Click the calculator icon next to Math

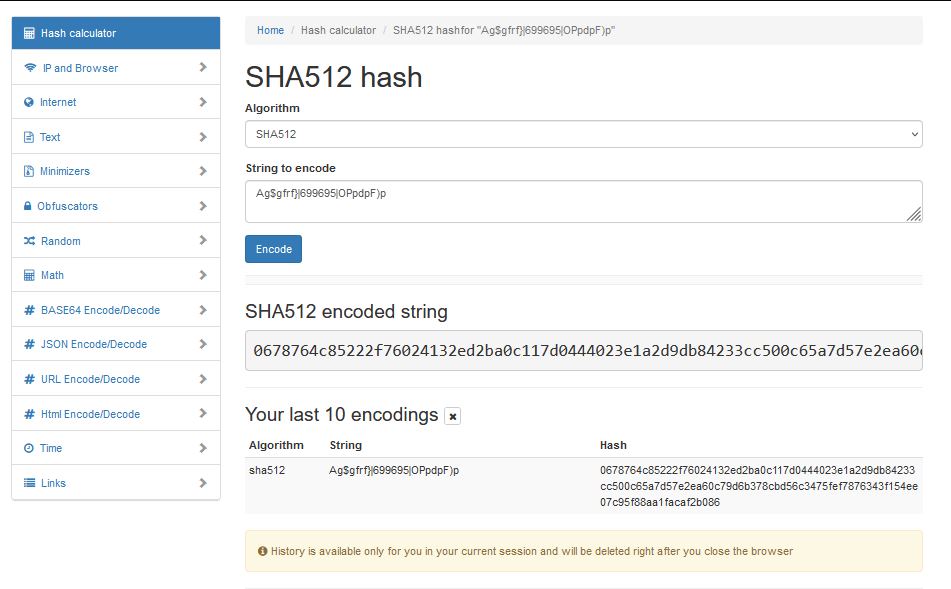(29, 275)
